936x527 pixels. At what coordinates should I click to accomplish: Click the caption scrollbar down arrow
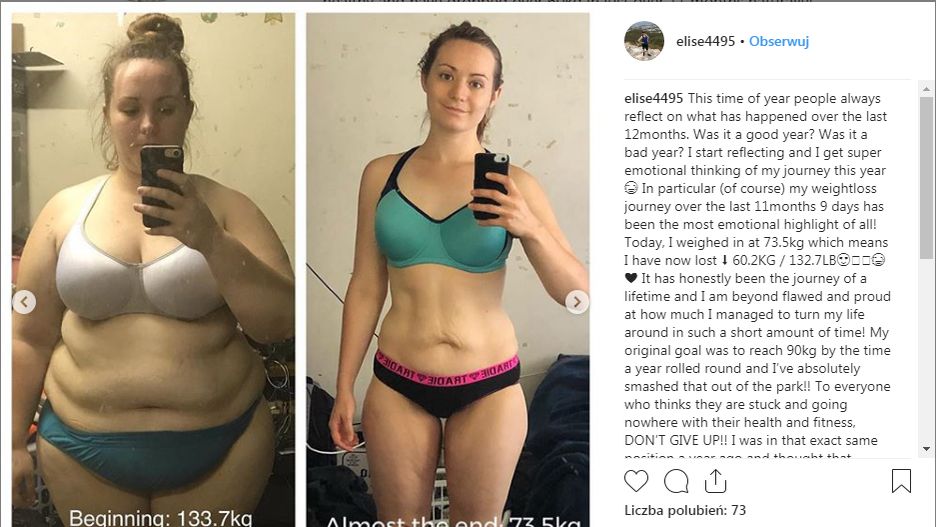tap(926, 448)
